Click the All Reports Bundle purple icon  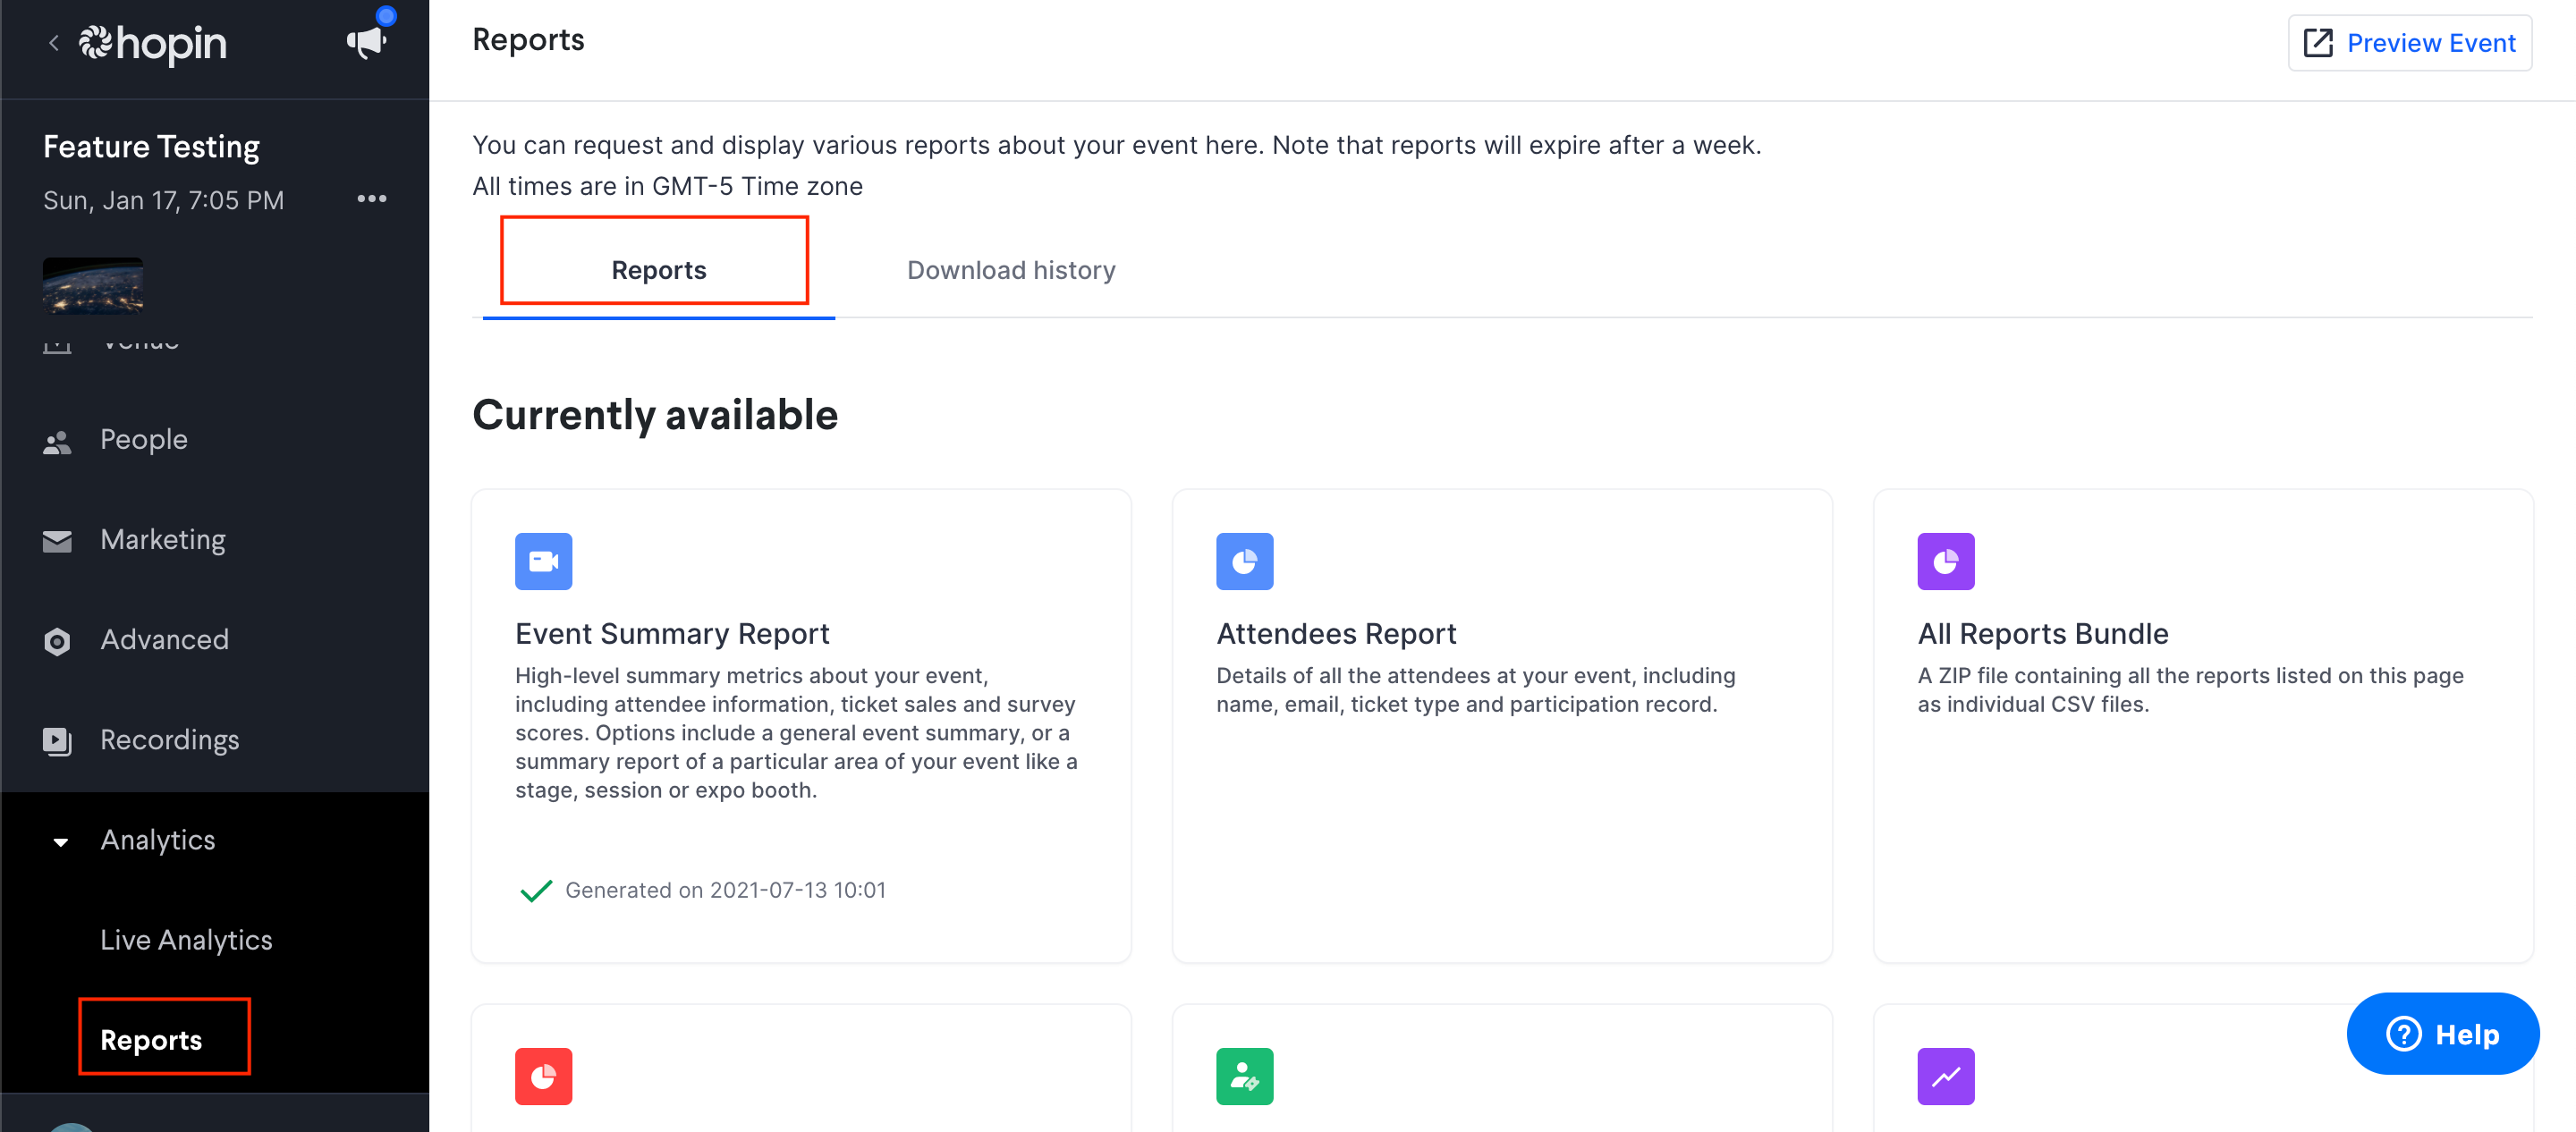click(x=1946, y=561)
